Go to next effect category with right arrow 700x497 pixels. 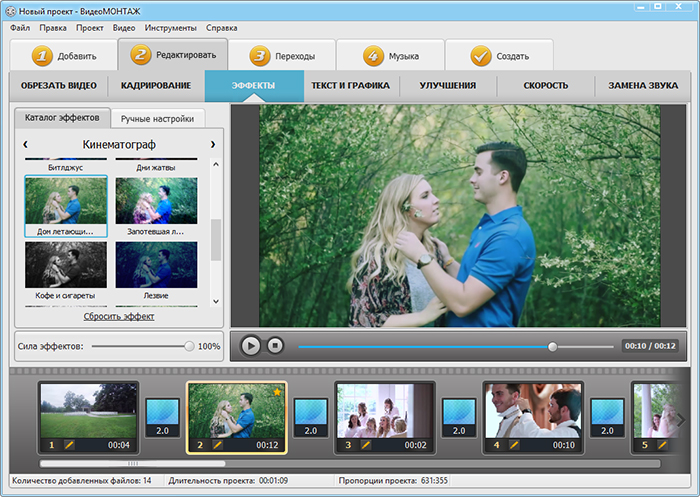click(x=212, y=145)
